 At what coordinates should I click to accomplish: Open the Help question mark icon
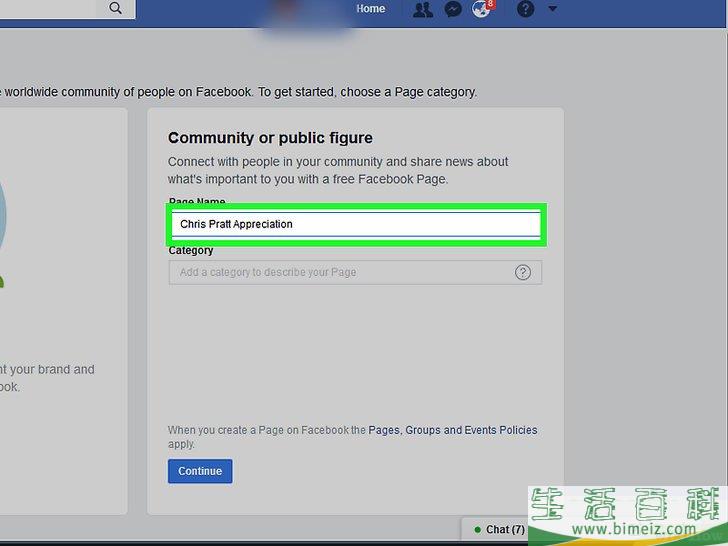pyautogui.click(x=525, y=9)
